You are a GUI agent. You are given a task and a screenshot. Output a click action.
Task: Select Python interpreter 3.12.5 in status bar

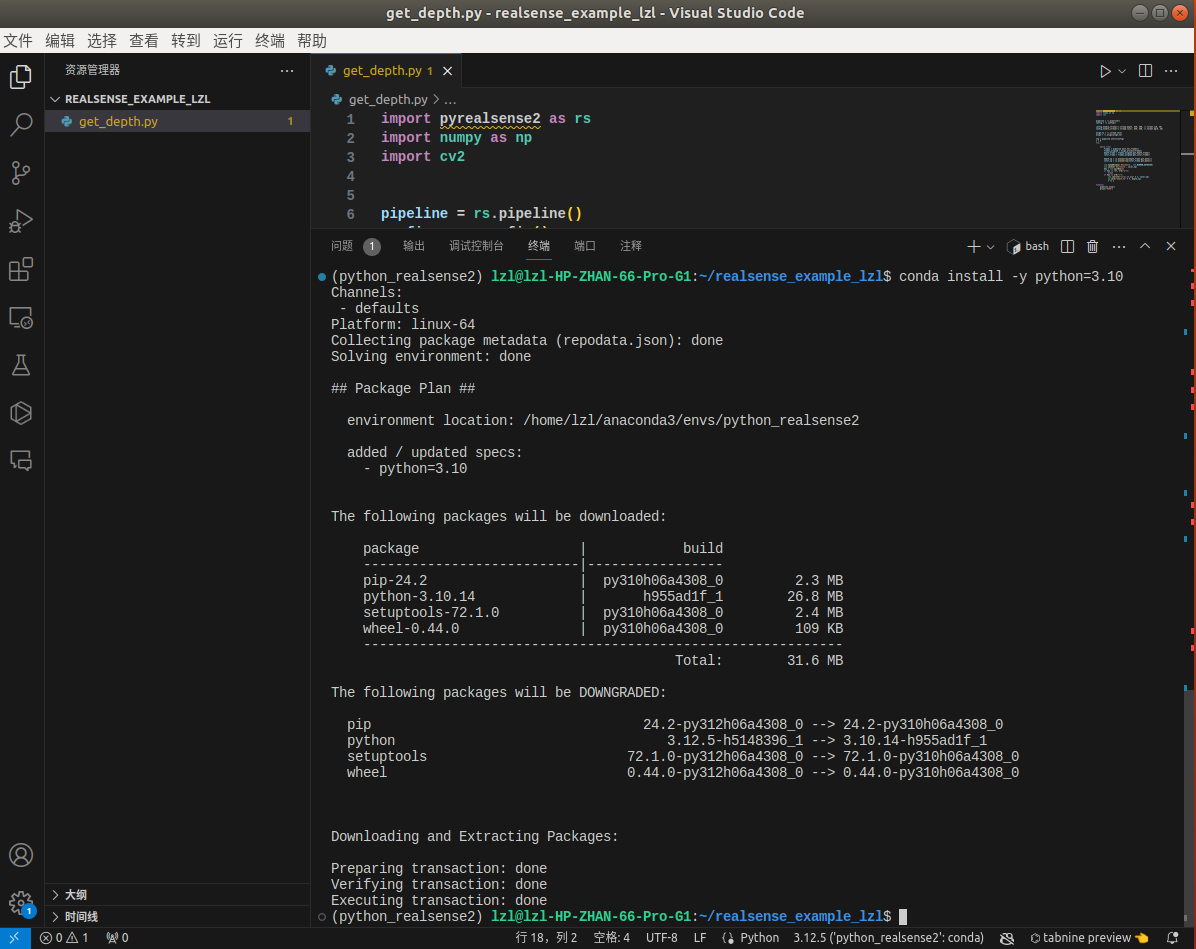click(x=888, y=938)
